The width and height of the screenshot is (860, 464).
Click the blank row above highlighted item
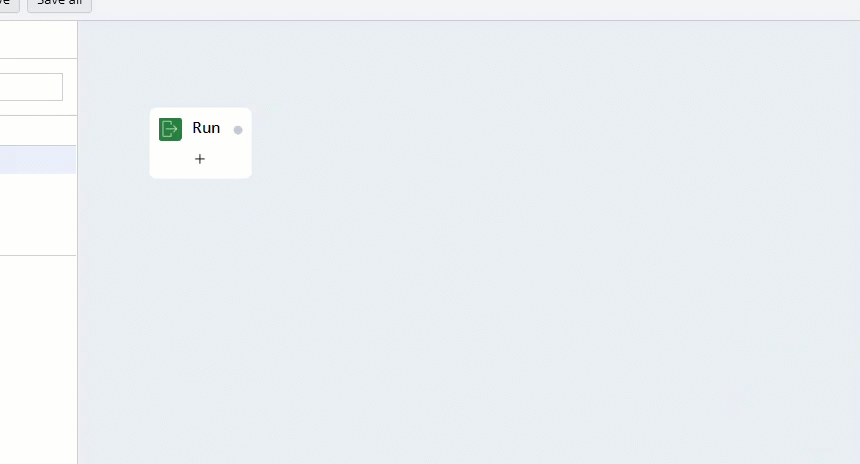(38, 131)
